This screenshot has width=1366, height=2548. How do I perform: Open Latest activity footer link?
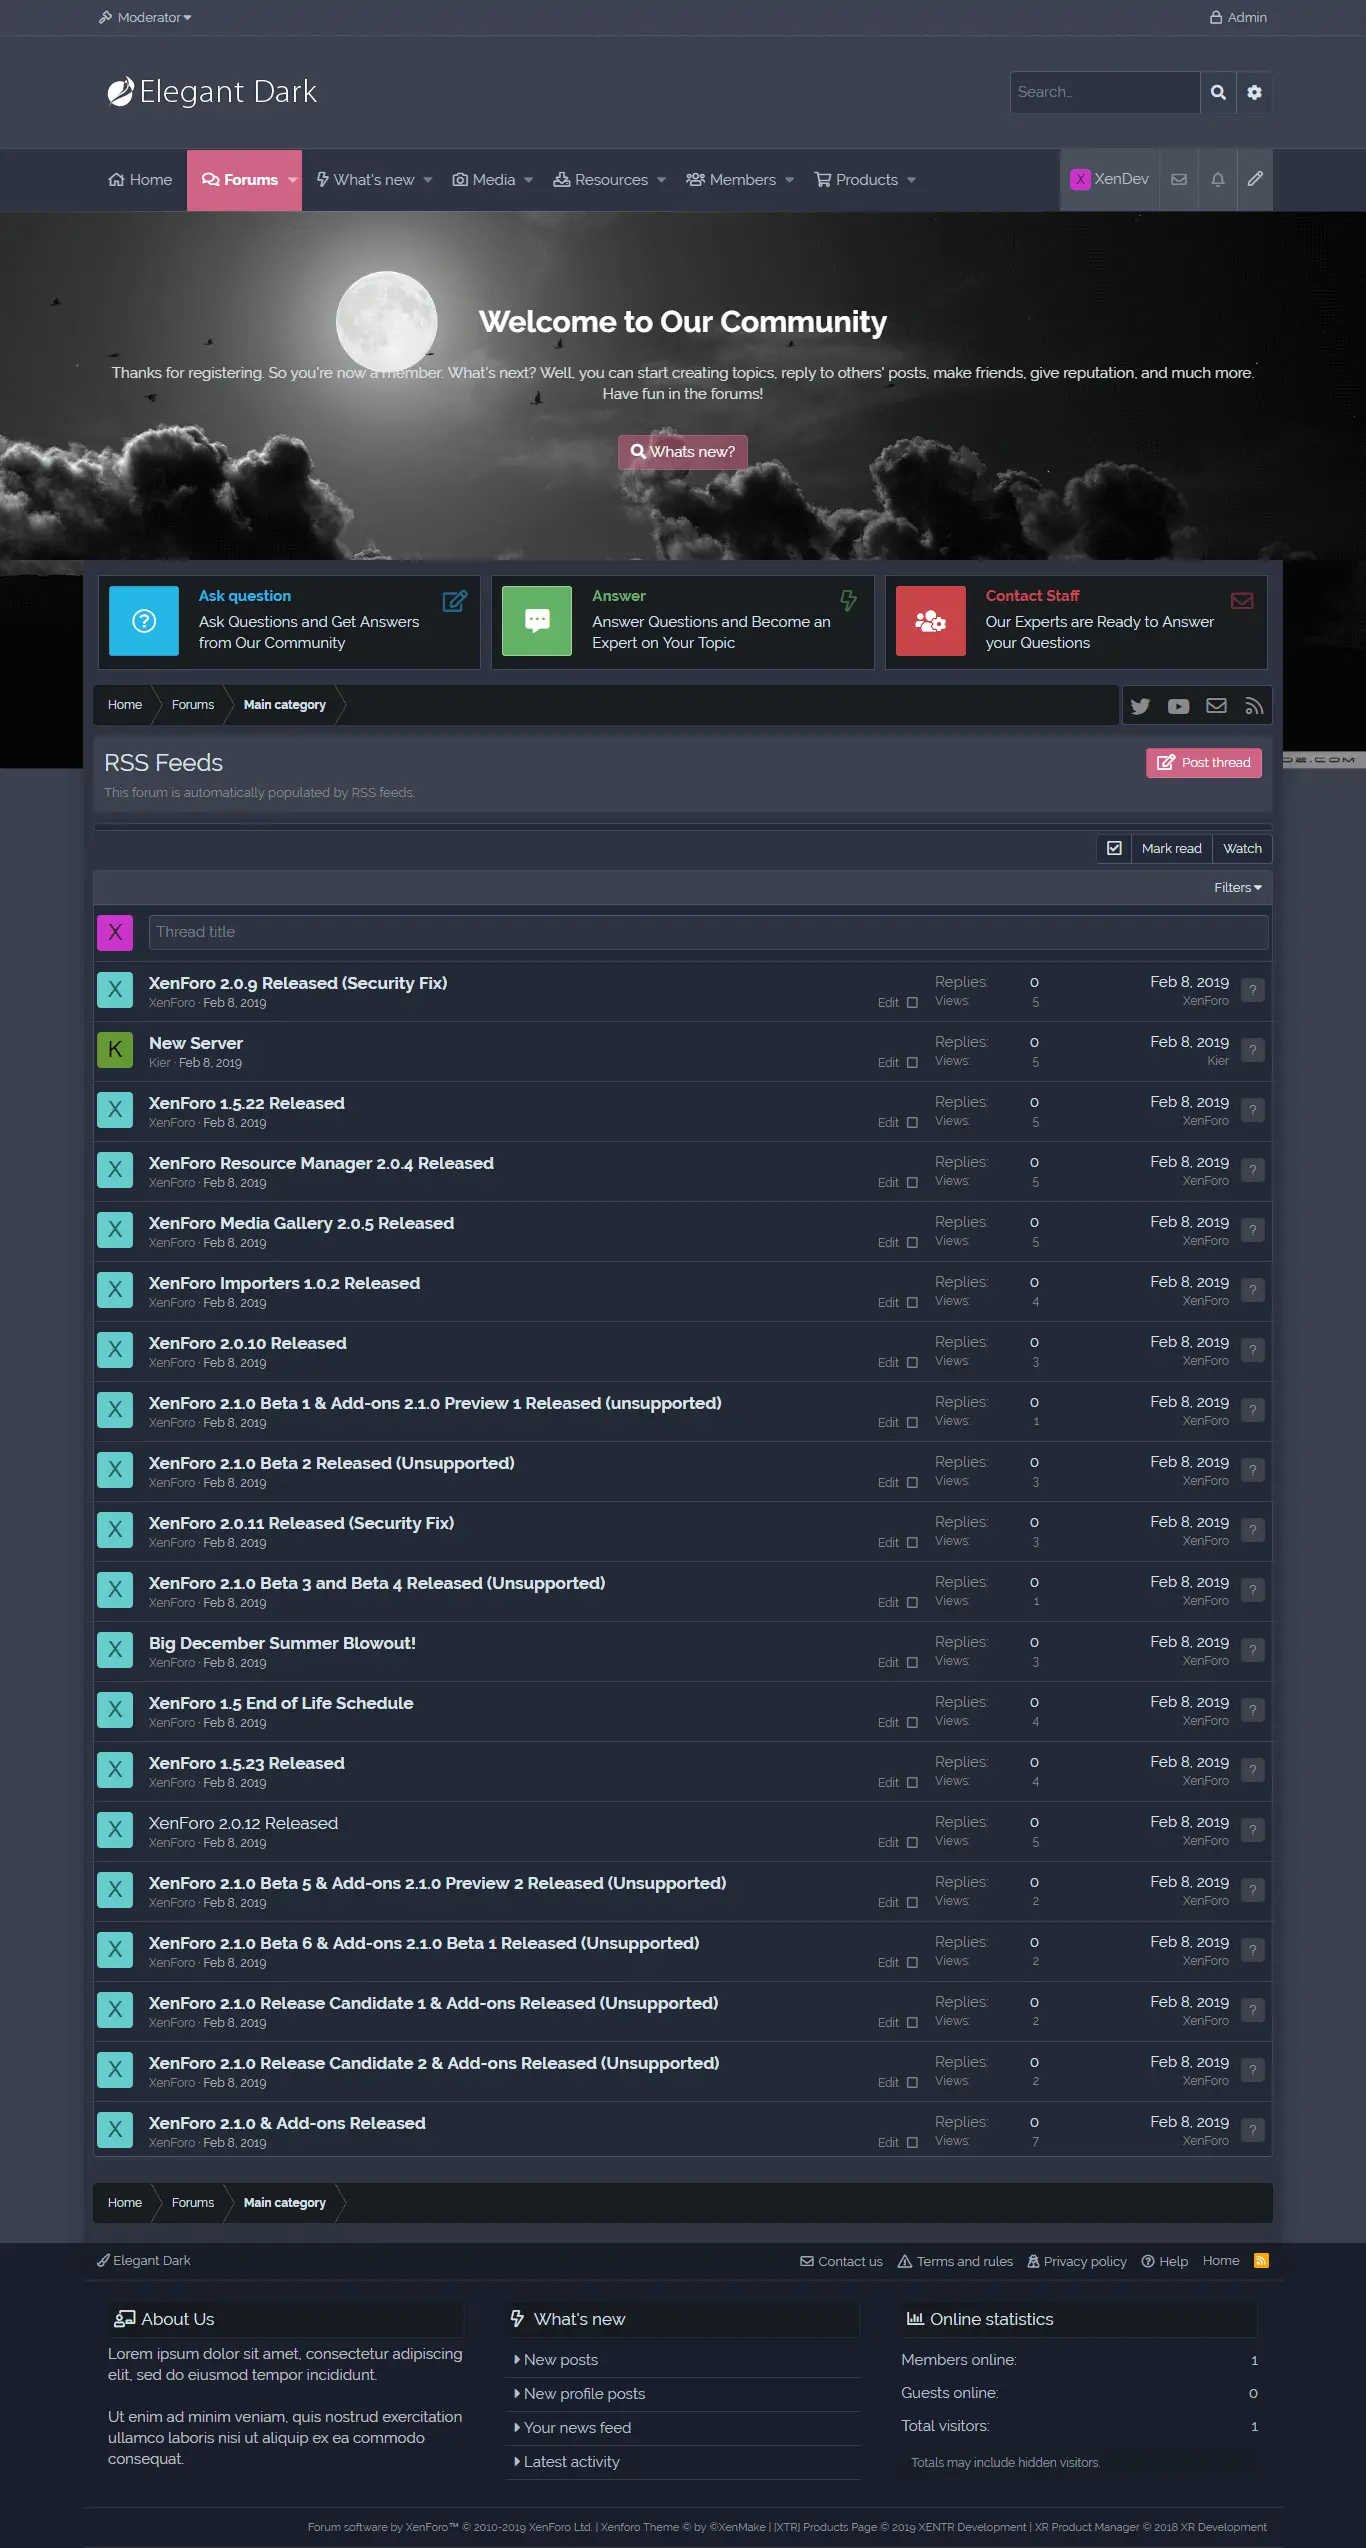coord(571,2462)
